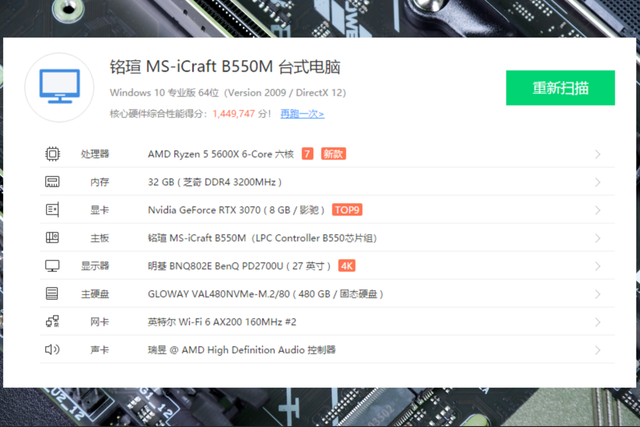This screenshot has height=427, width=640.
Task: Click the 重新扫描 green button
Action: (560, 88)
